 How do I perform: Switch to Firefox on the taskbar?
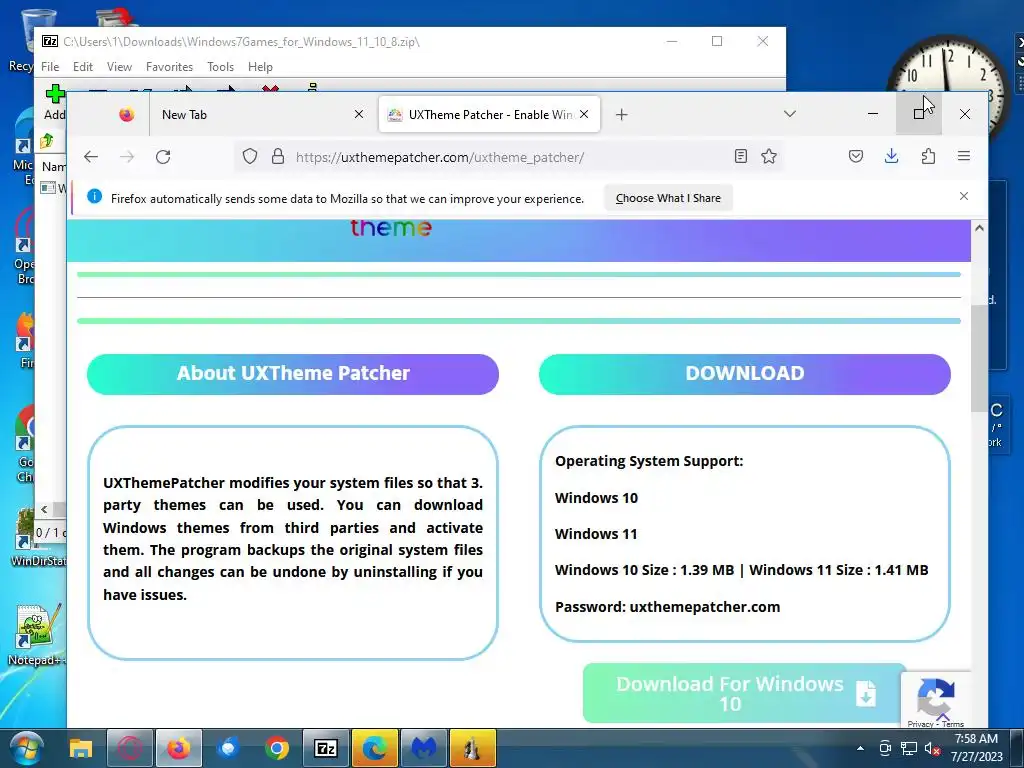(x=178, y=748)
